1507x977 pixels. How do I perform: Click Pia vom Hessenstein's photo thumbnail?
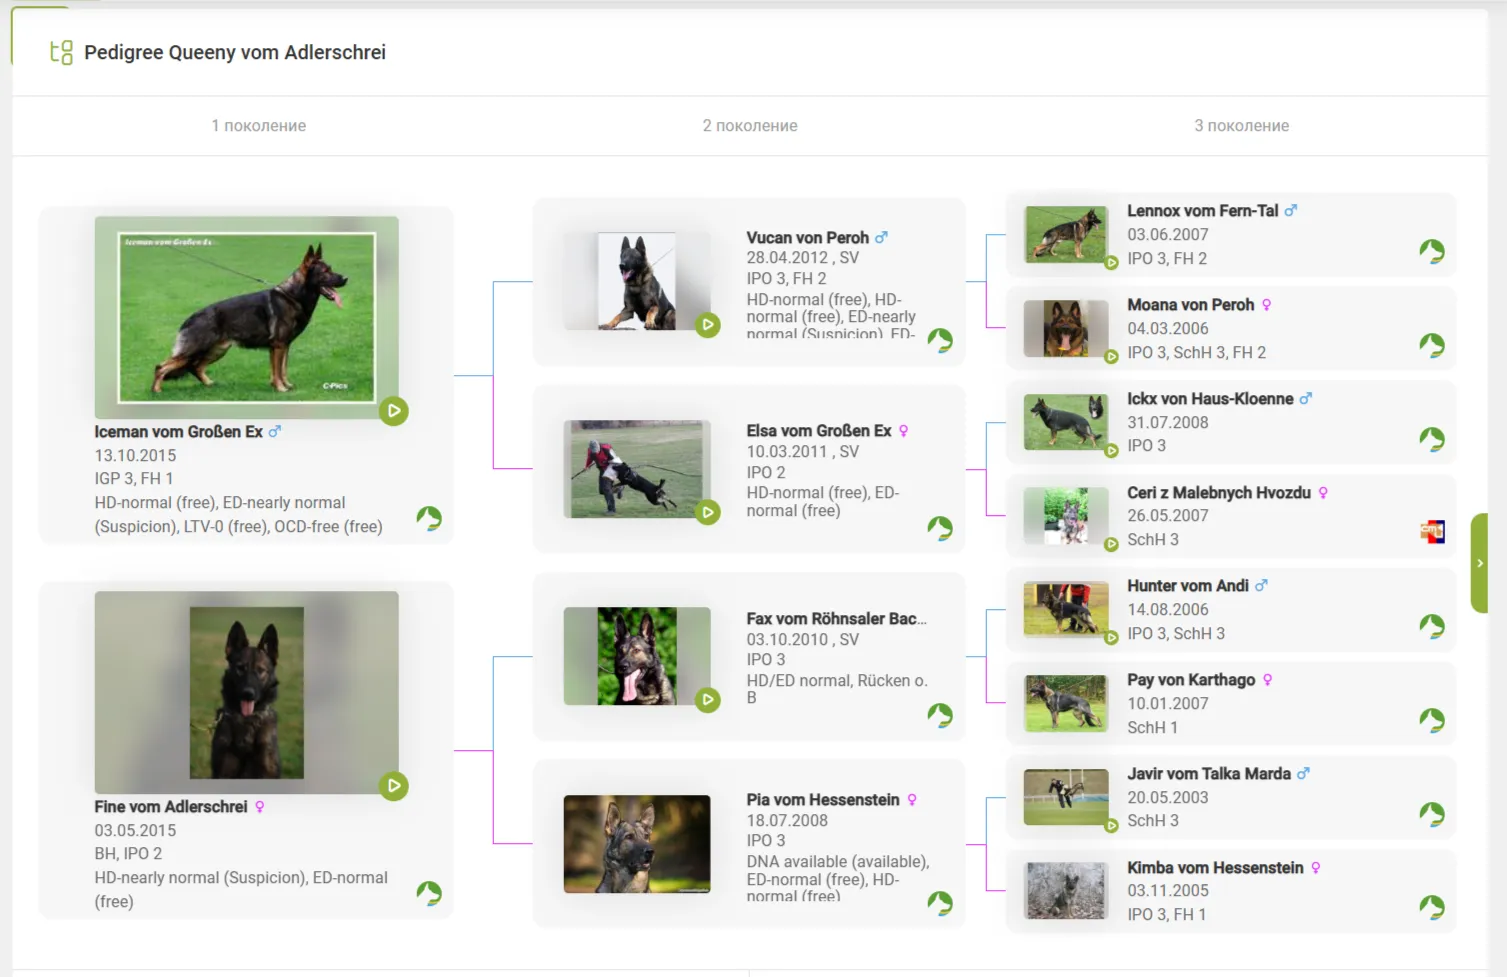pos(637,844)
